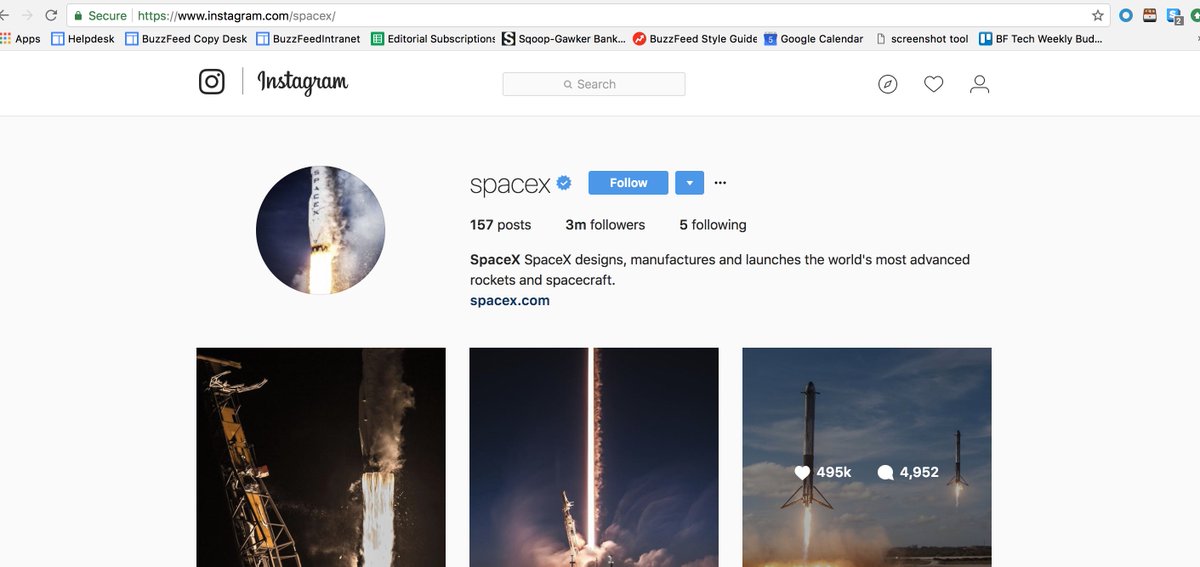Open the profile person icon
This screenshot has width=1200, height=567.
(x=979, y=84)
